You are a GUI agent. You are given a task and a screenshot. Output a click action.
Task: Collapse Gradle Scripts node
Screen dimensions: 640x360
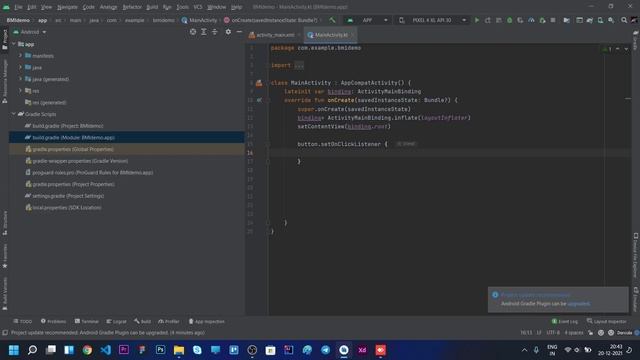(x=14, y=114)
